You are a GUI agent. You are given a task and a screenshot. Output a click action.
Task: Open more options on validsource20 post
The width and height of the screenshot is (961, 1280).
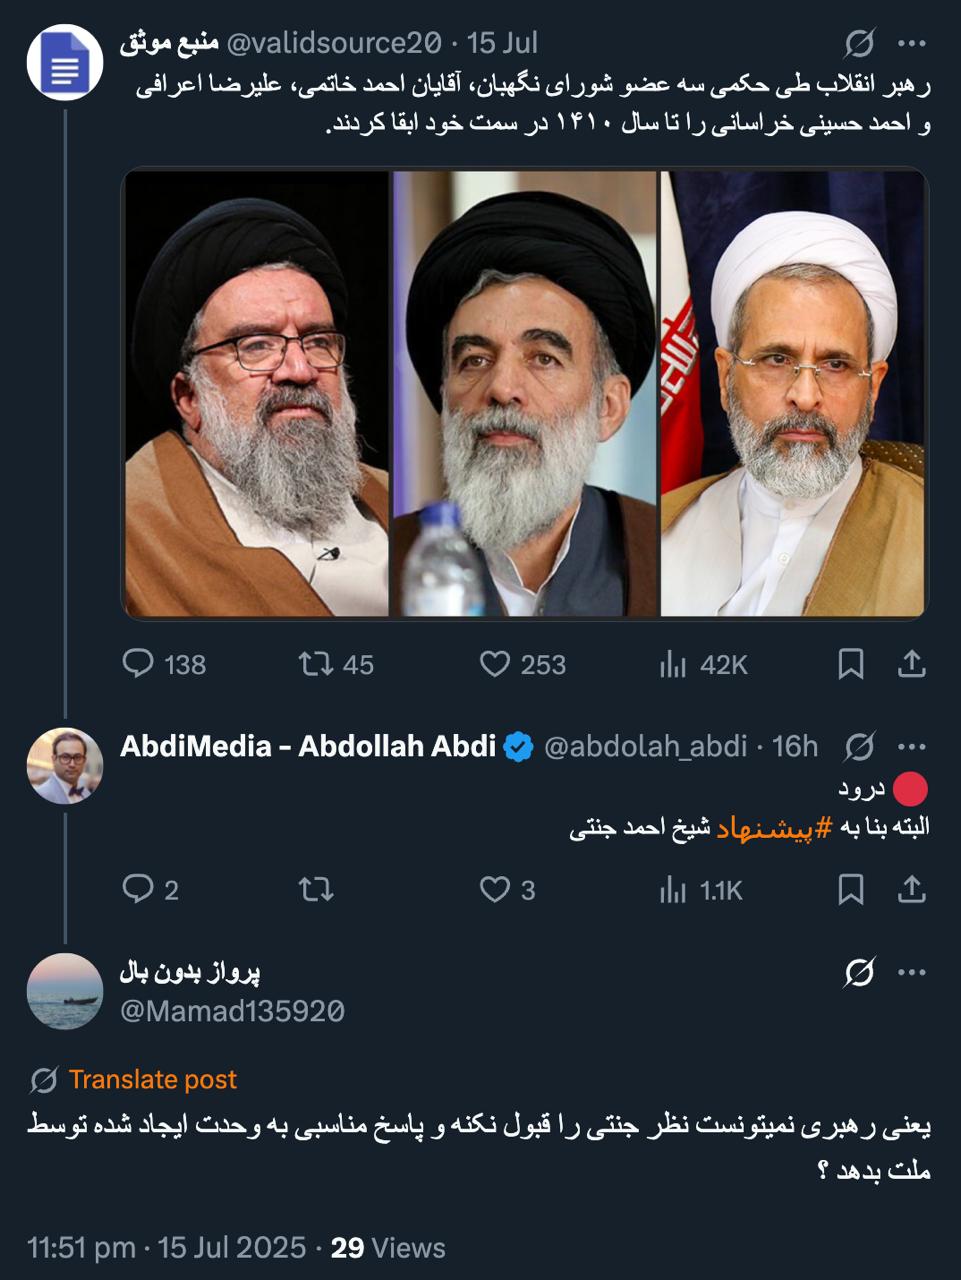point(912,43)
